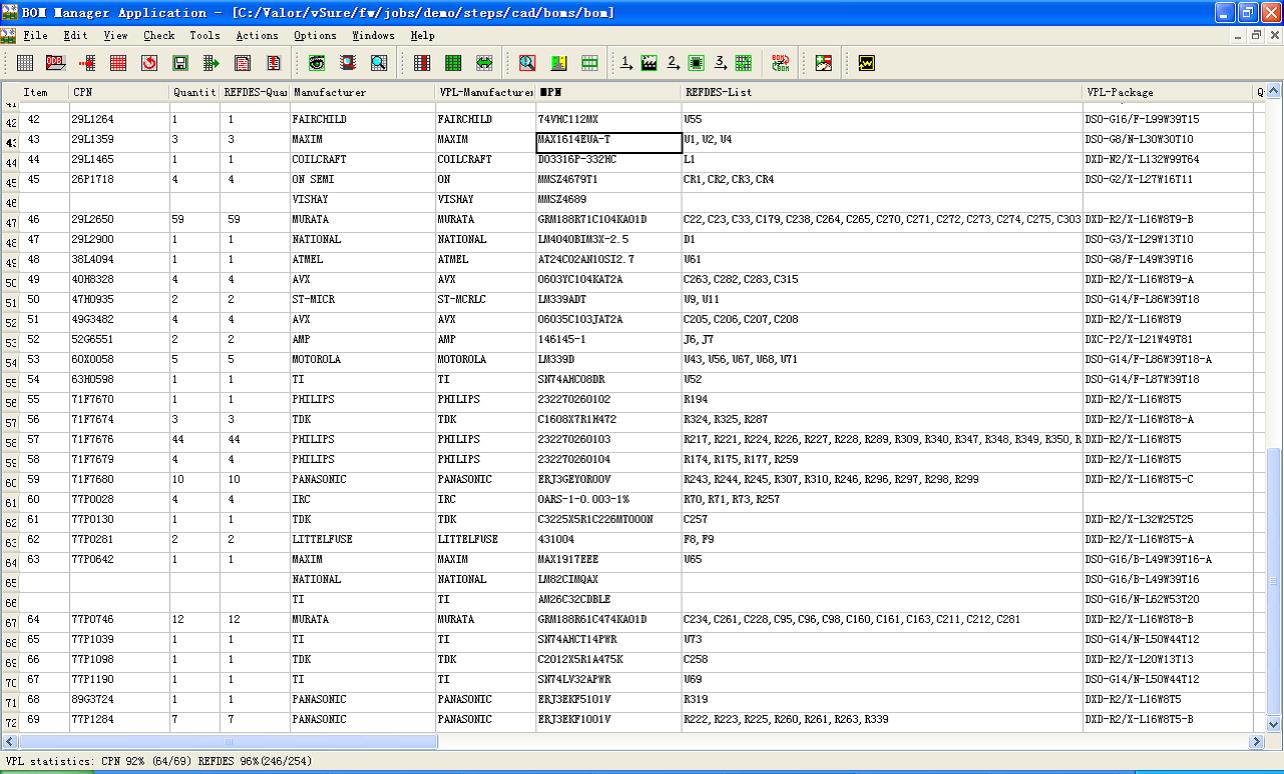
Task: Click the eye view icon
Action: point(317,63)
